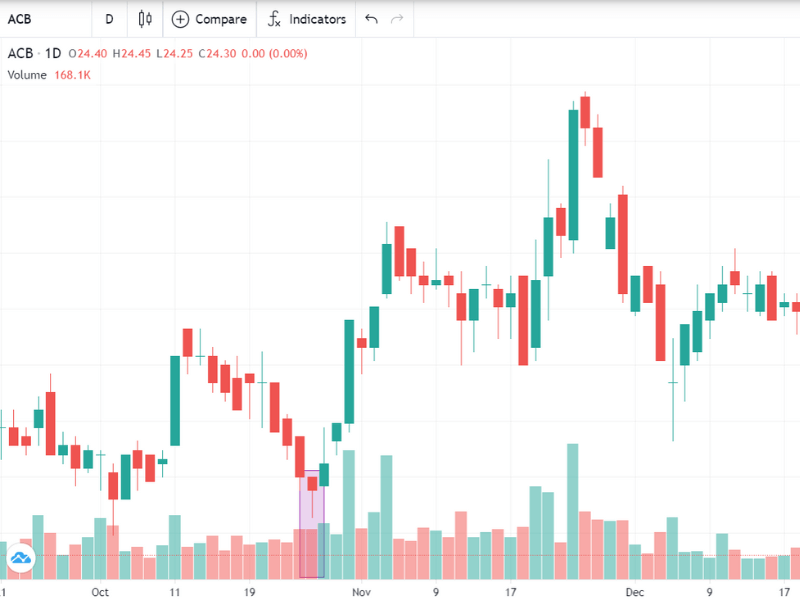This screenshot has width=800, height=600.
Task: Click the purple highlighted rectangle drawing
Action: (x=312, y=524)
